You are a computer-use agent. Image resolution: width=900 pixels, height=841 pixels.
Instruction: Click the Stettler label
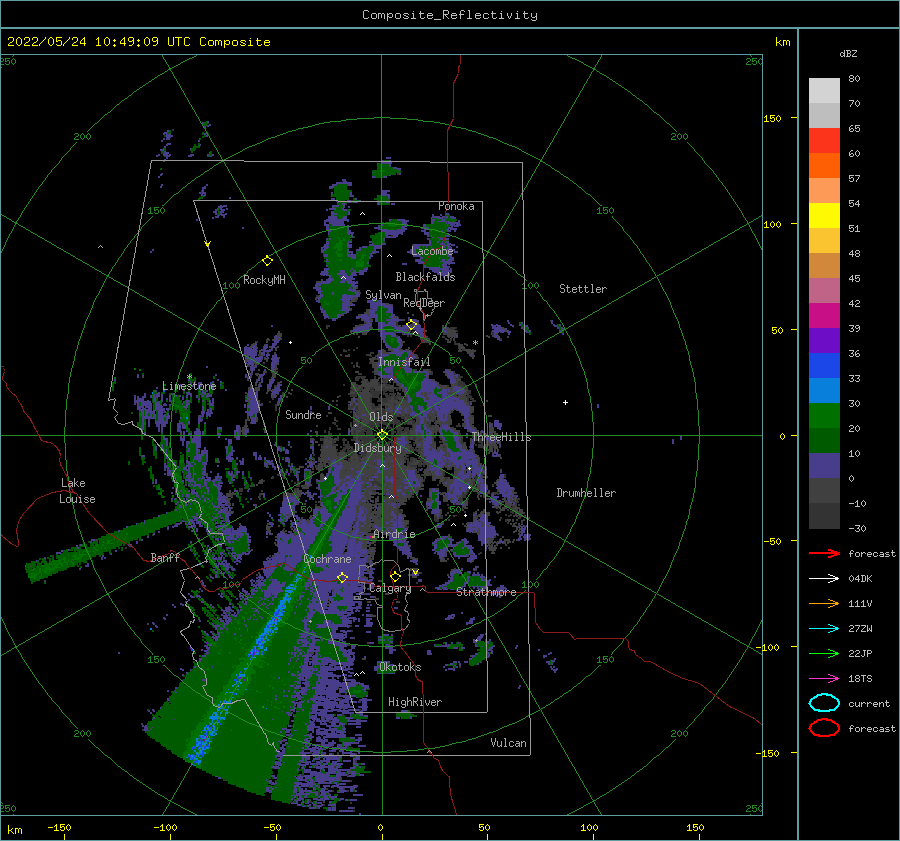click(583, 289)
